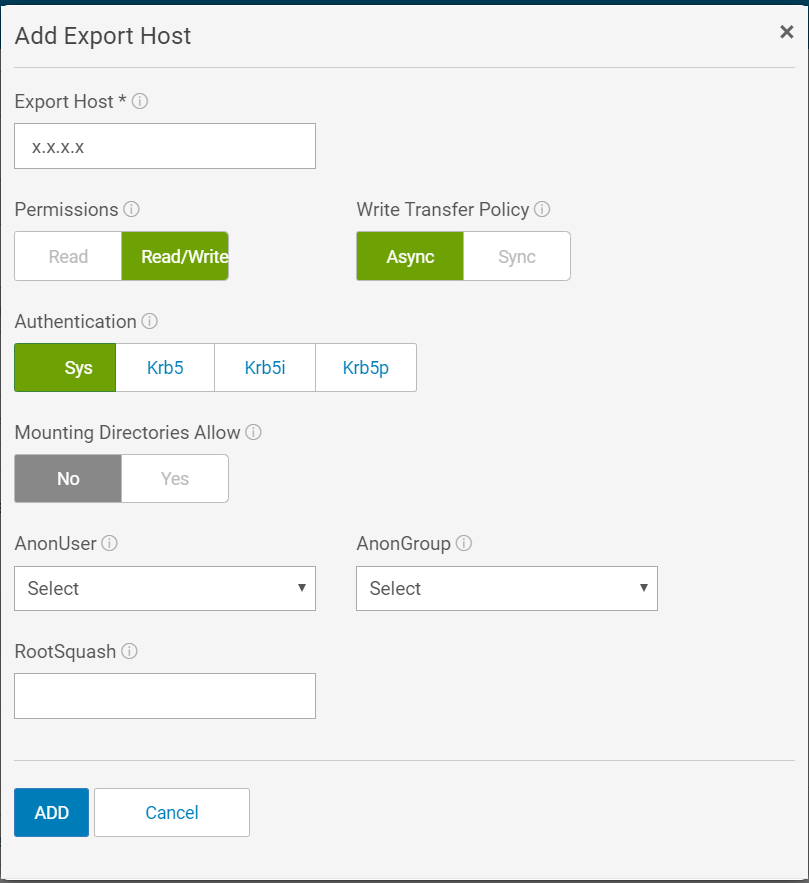
Task: Open the AnonGroup dropdown
Action: coord(506,588)
